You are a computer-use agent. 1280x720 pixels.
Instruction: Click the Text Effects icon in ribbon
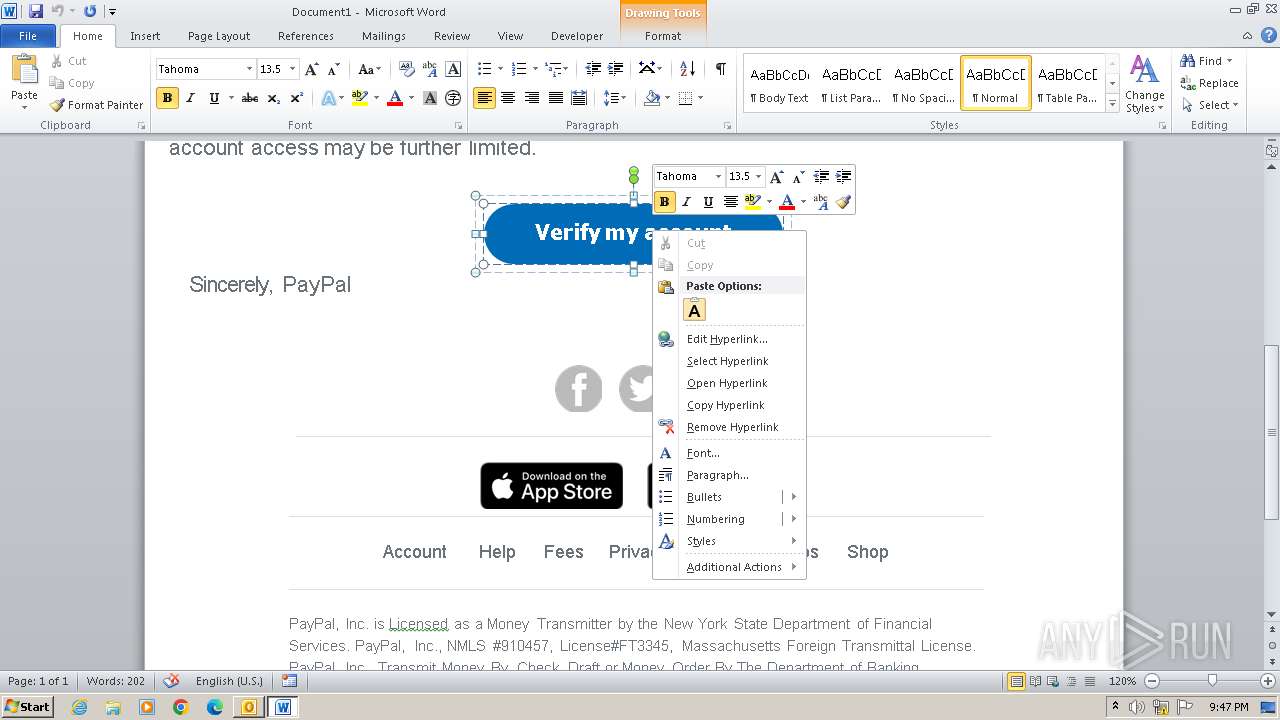coord(328,98)
